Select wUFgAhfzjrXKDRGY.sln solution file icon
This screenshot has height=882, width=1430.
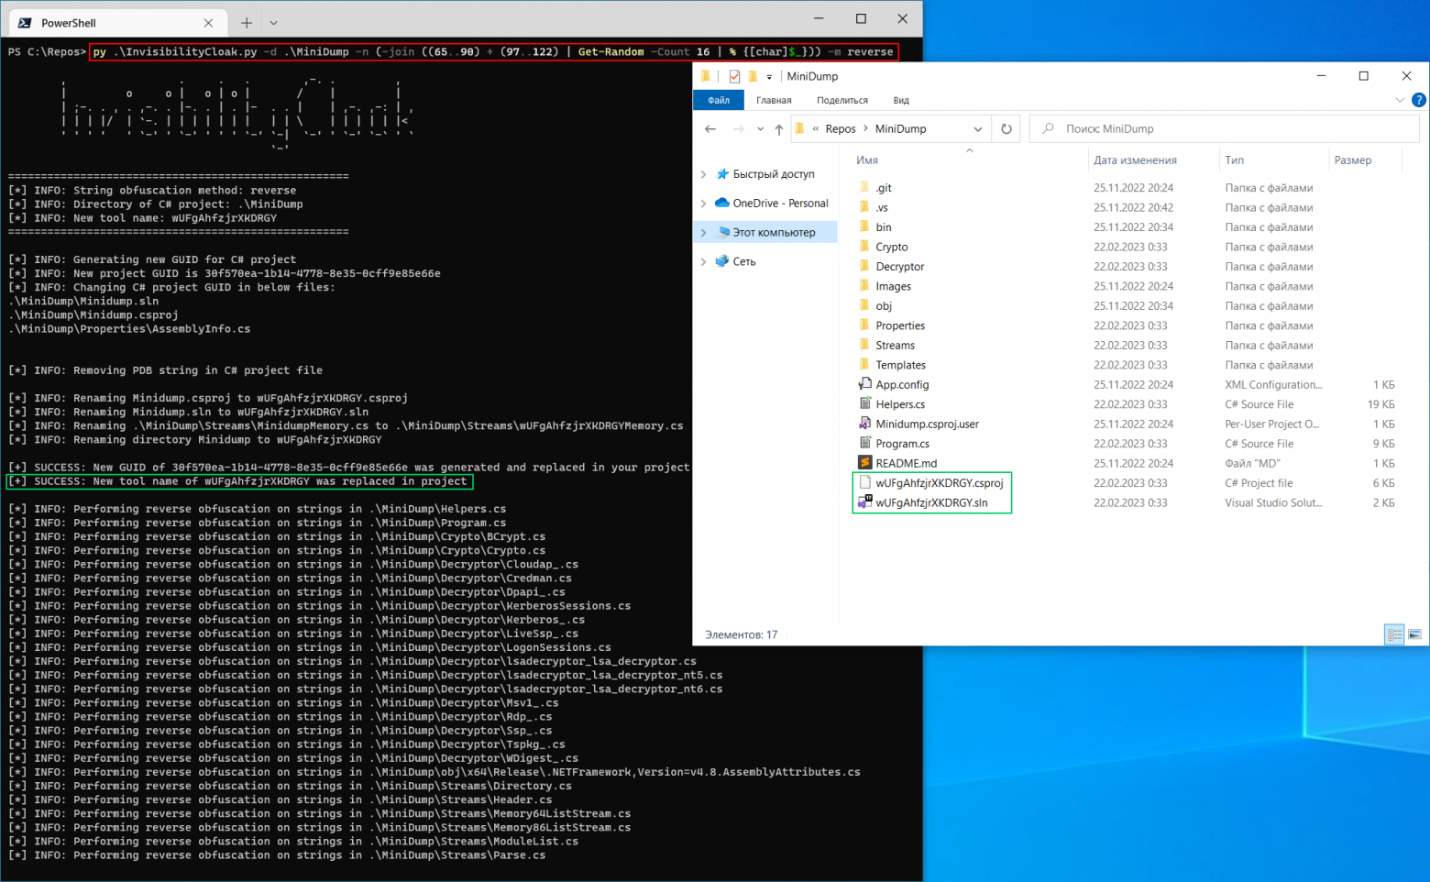click(865, 502)
